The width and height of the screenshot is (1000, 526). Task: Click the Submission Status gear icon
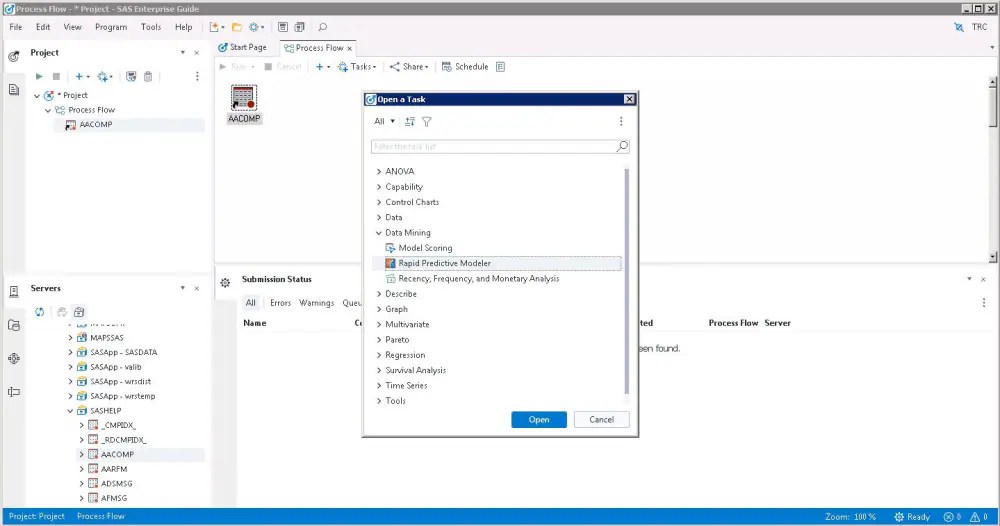coord(225,282)
